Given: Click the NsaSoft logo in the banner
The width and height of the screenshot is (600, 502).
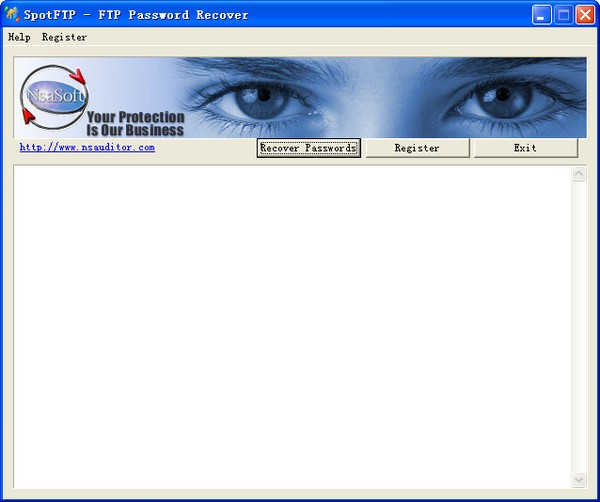Looking at the screenshot, I should coord(54,96).
